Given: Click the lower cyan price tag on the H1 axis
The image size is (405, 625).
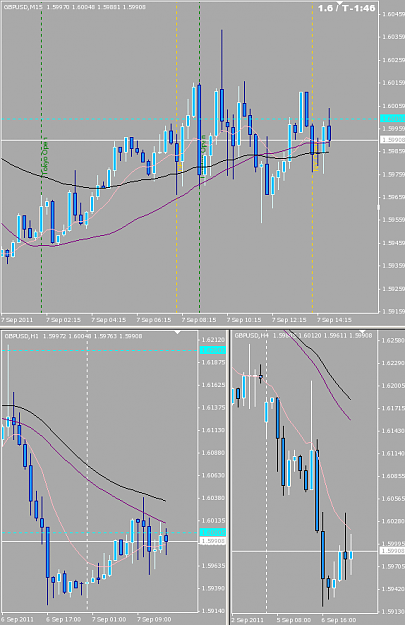Looking at the screenshot, I should 212,533.
